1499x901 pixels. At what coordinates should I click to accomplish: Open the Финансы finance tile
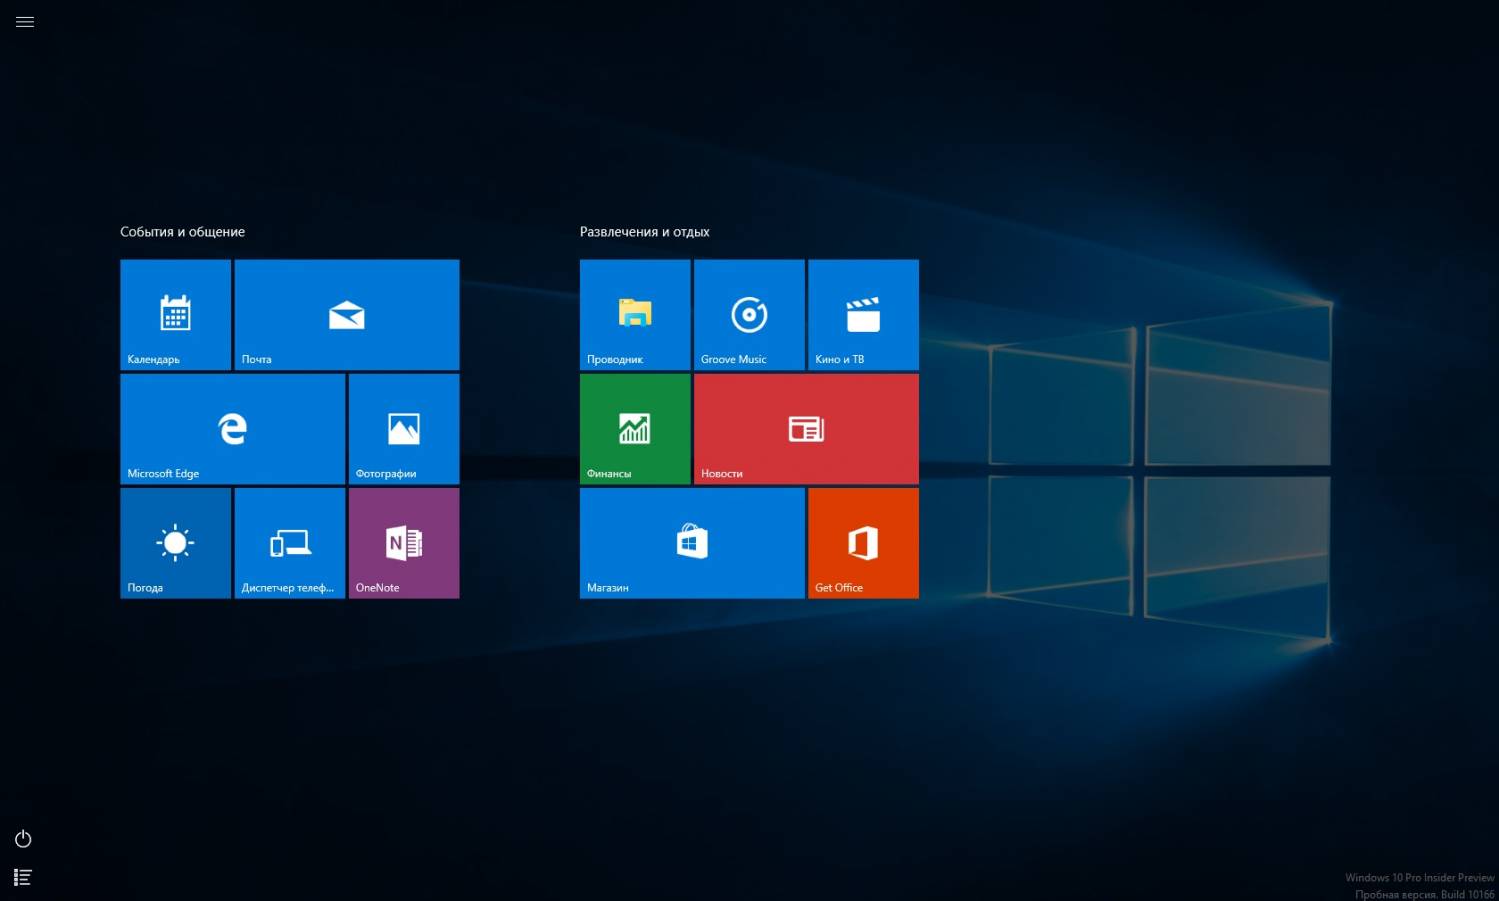coord(635,429)
